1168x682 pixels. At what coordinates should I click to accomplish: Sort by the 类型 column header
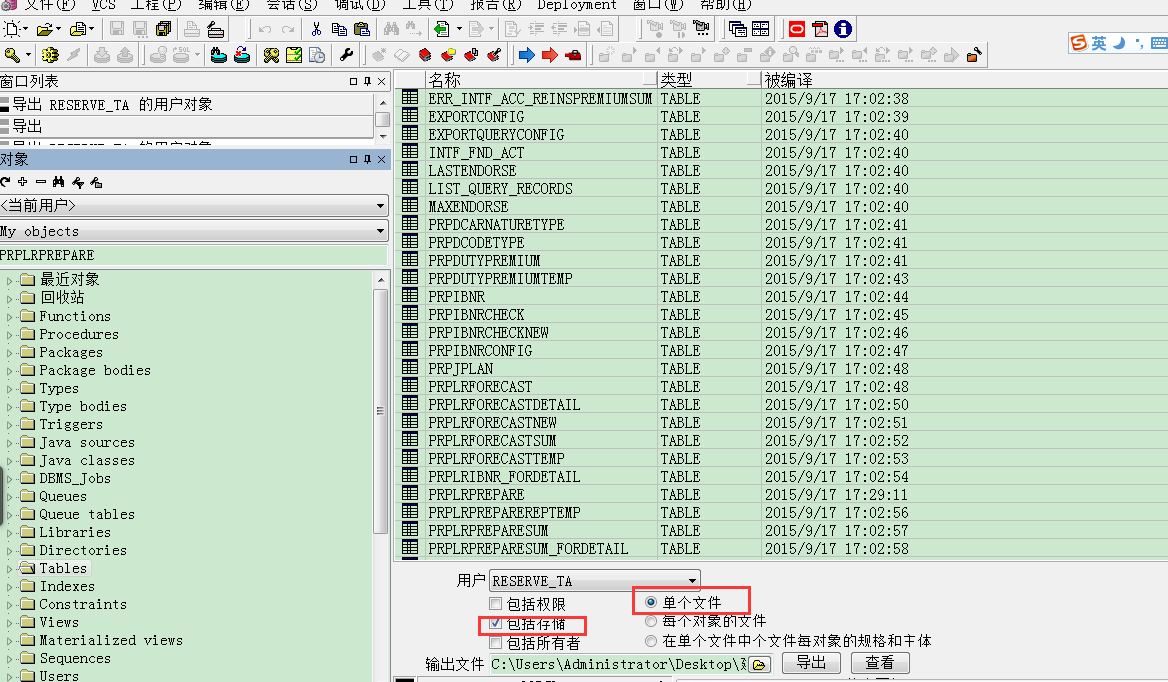point(709,80)
